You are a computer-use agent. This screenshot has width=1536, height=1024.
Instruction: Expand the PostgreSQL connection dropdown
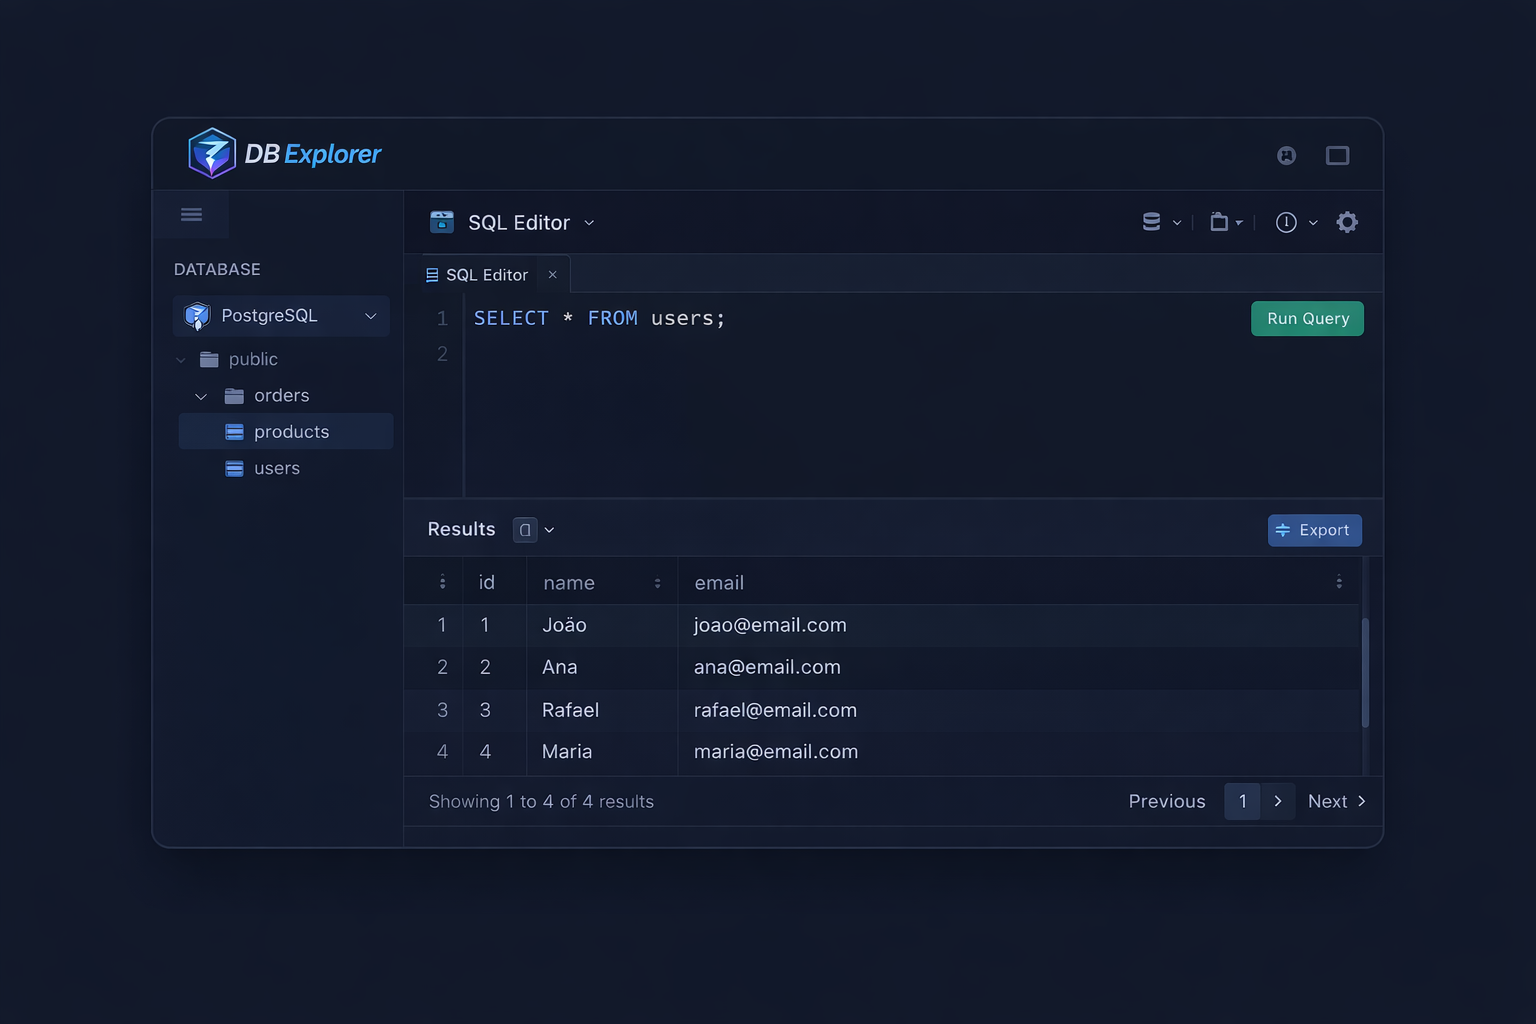[x=370, y=315]
